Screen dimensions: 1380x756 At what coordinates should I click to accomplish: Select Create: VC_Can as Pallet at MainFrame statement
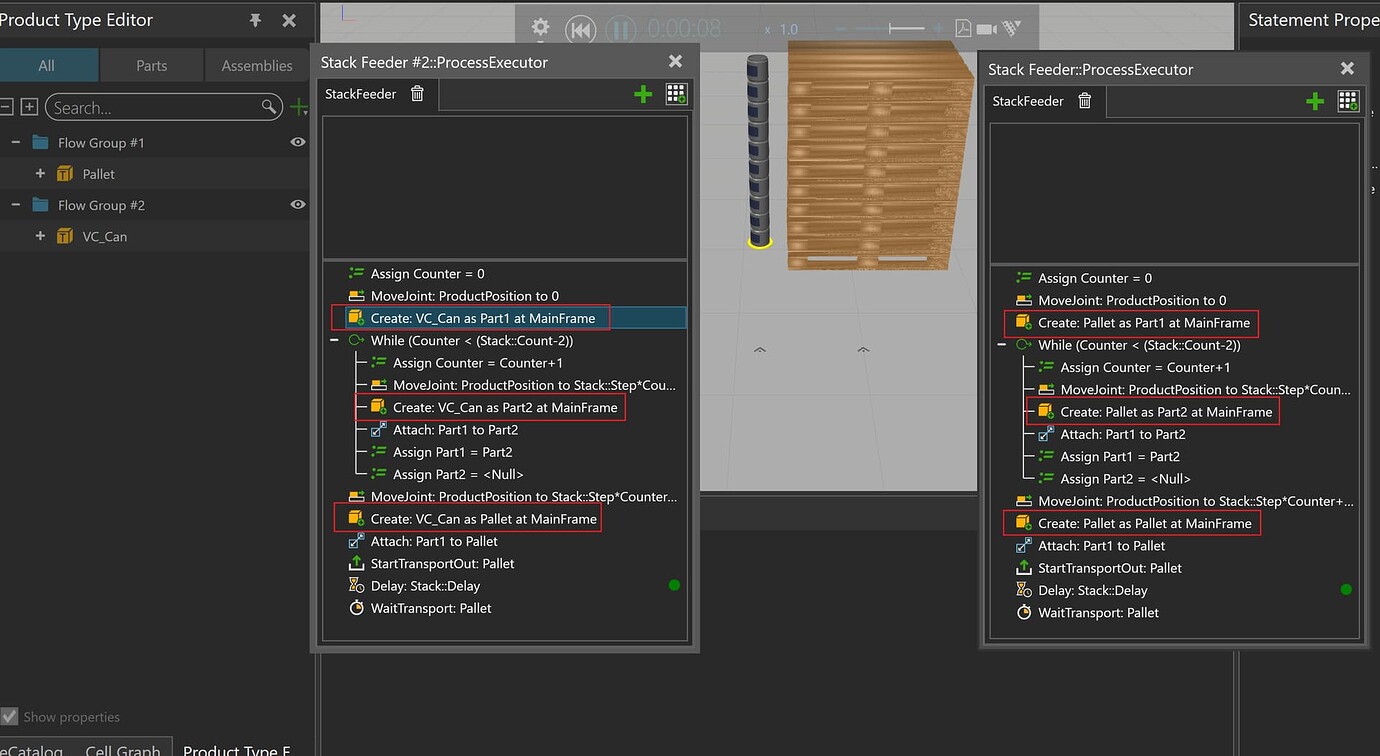(x=484, y=519)
